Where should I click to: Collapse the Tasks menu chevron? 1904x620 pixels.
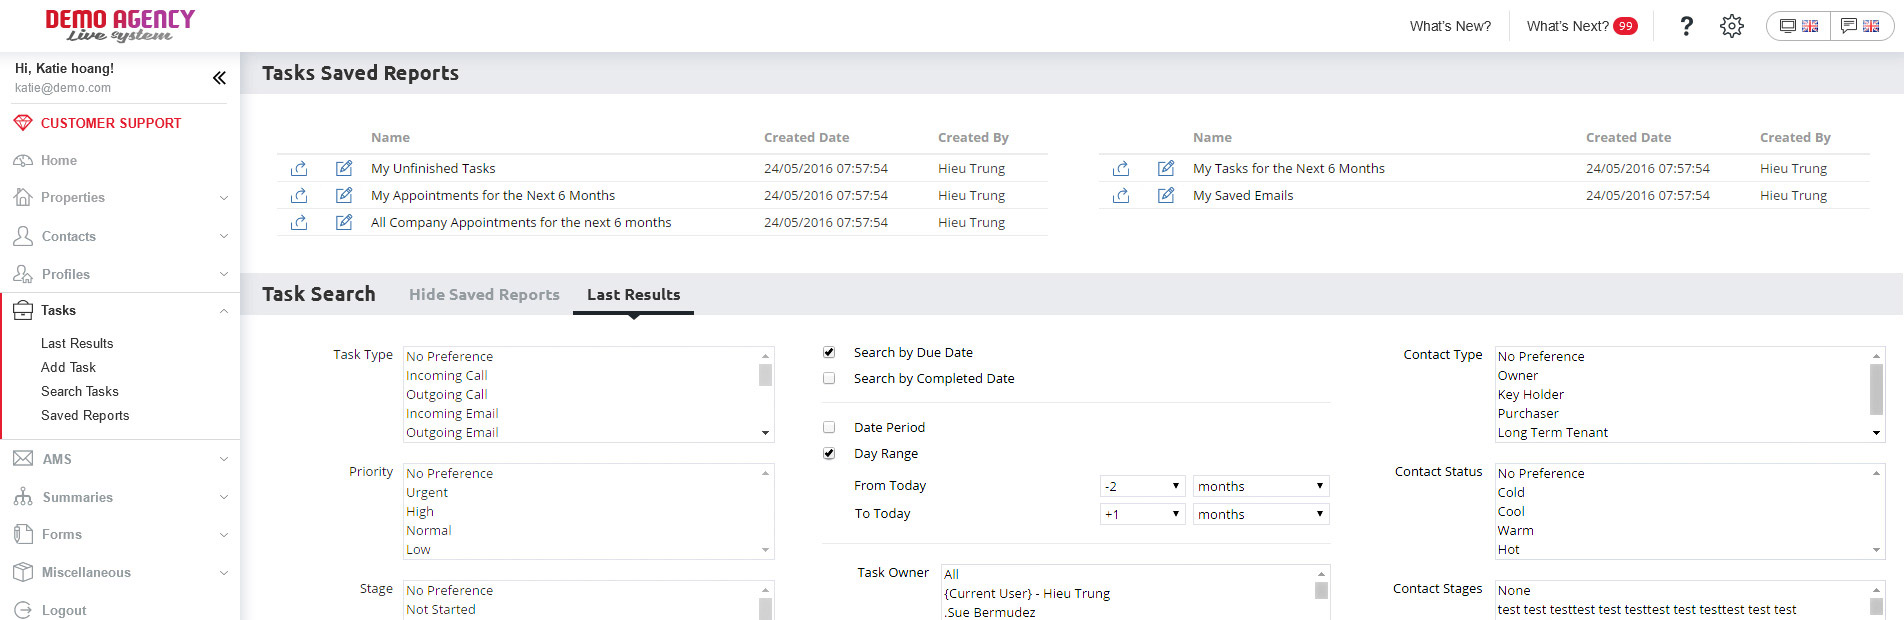point(223,311)
